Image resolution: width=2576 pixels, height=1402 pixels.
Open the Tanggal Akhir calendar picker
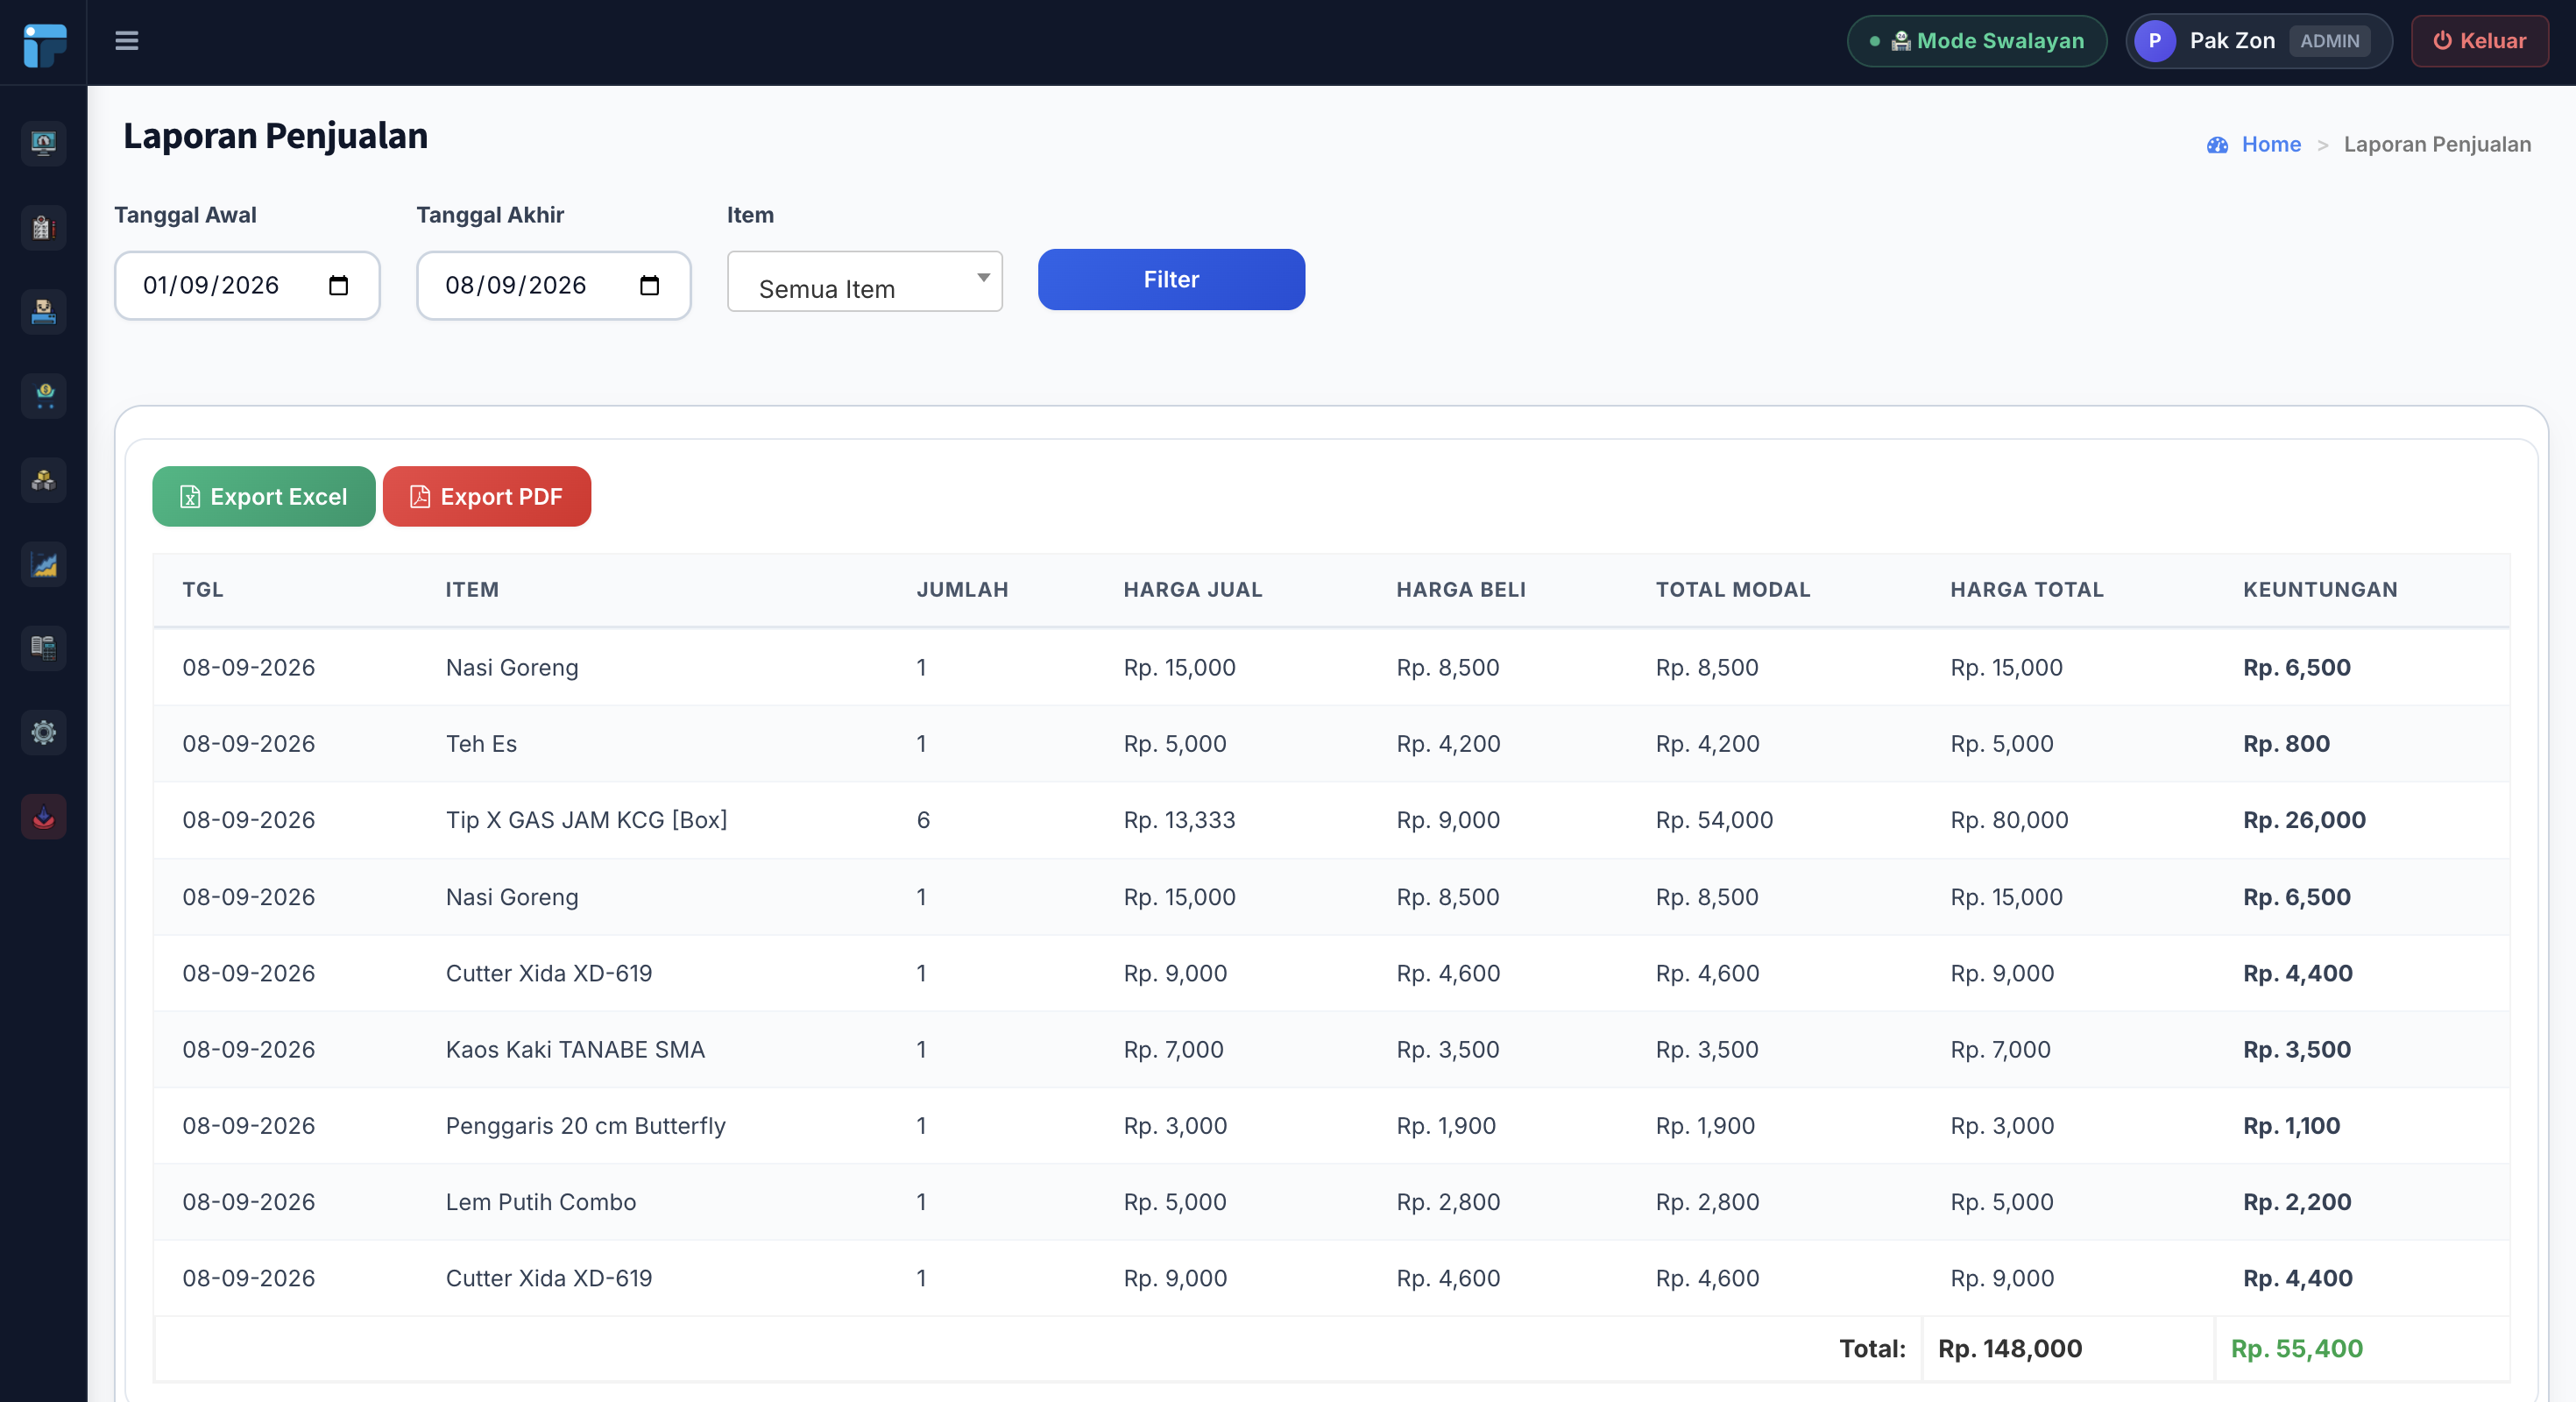point(650,286)
